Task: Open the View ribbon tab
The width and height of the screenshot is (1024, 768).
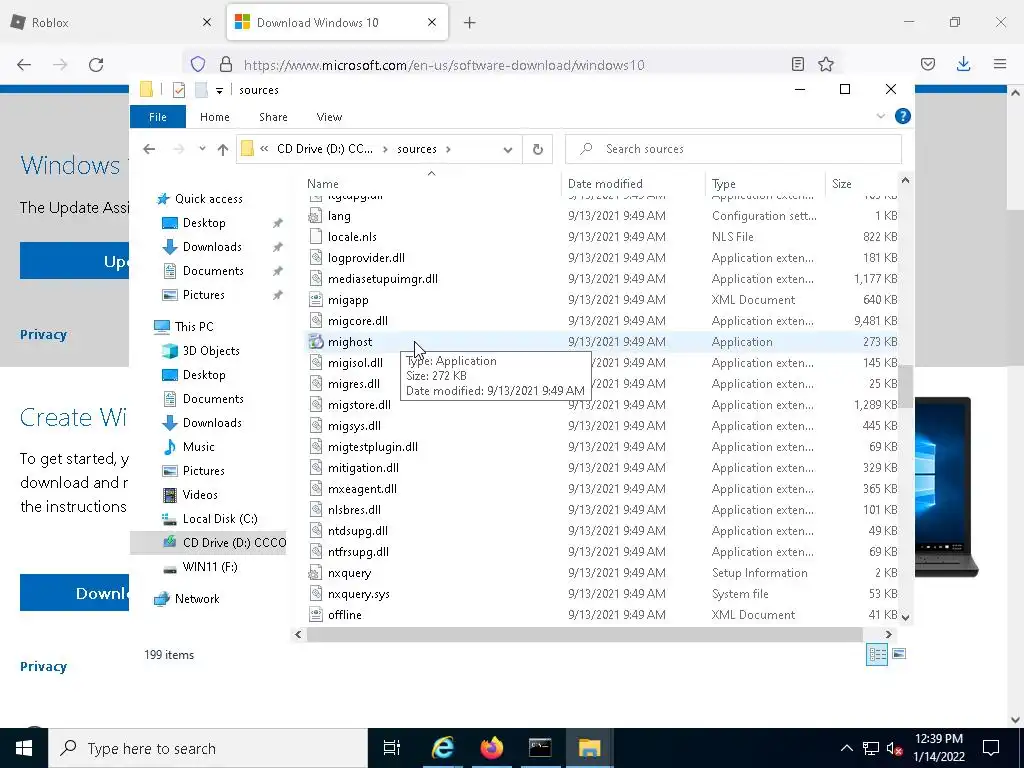Action: (x=329, y=117)
